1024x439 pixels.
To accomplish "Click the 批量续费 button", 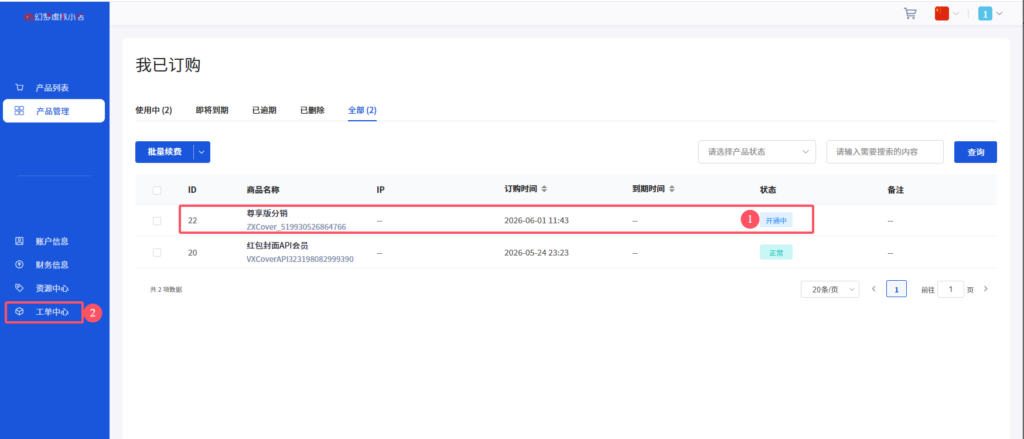I will click(x=165, y=152).
